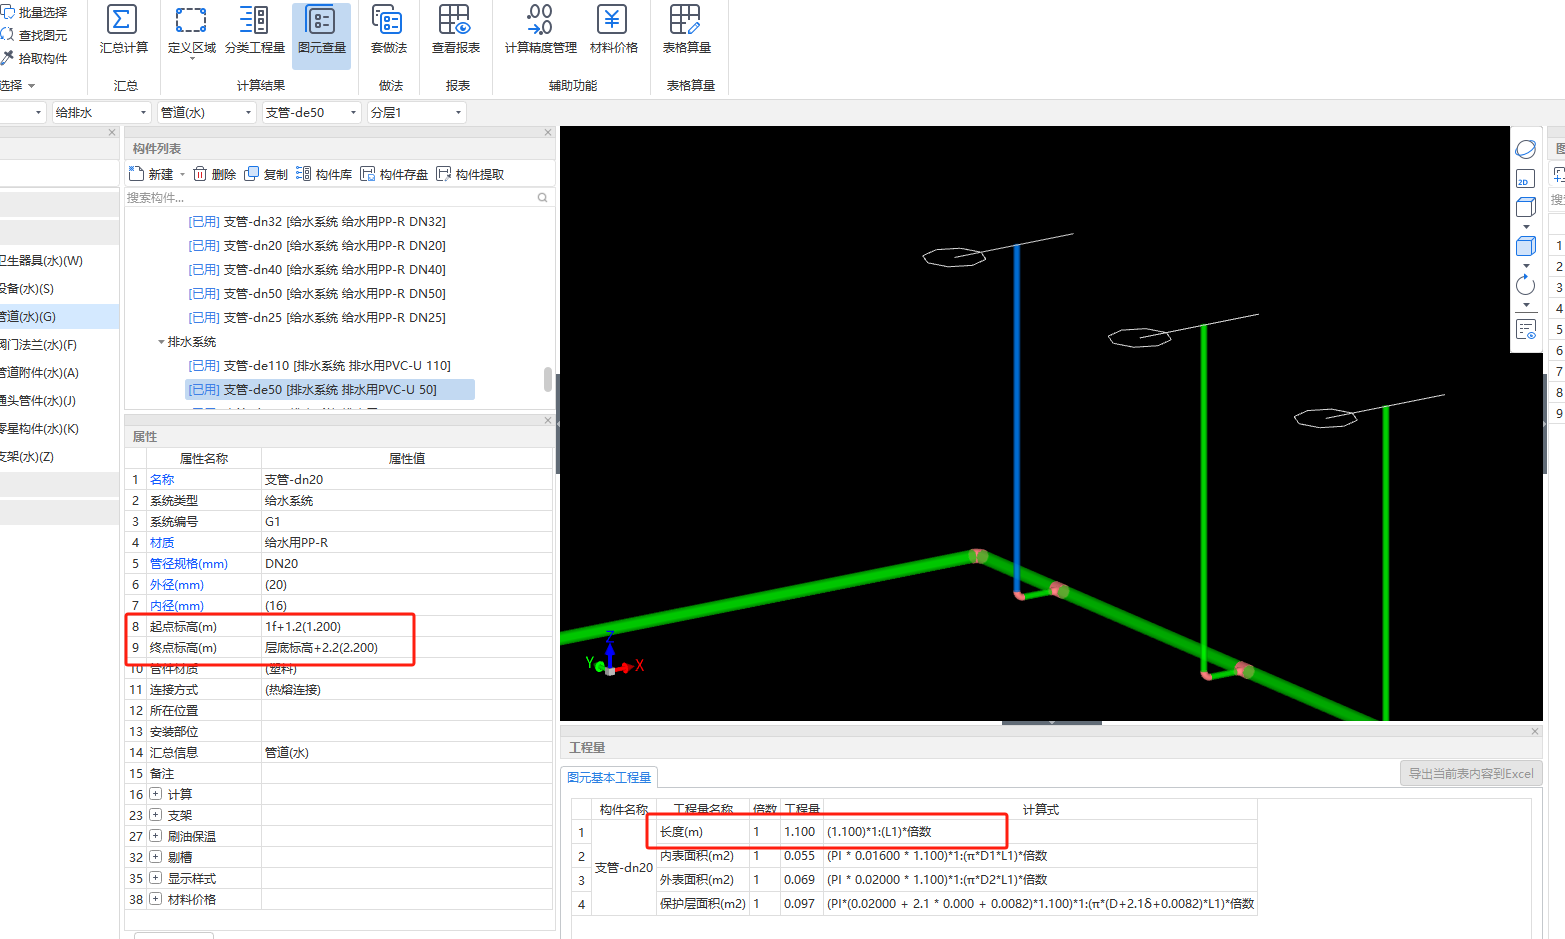Image resolution: width=1565 pixels, height=939 pixels.
Task: Open 查看报表 tool
Action: (455, 30)
